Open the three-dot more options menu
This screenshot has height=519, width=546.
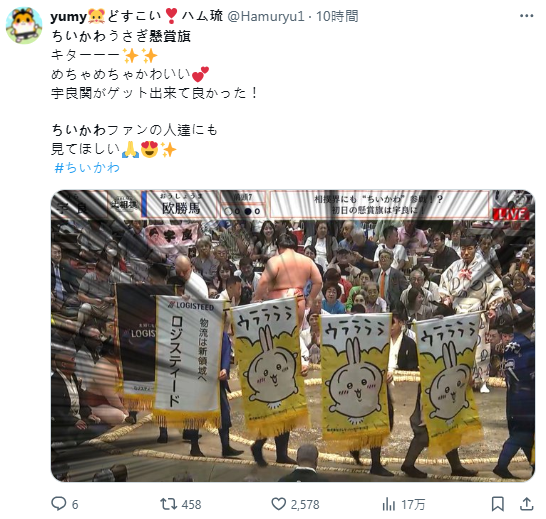(x=526, y=16)
